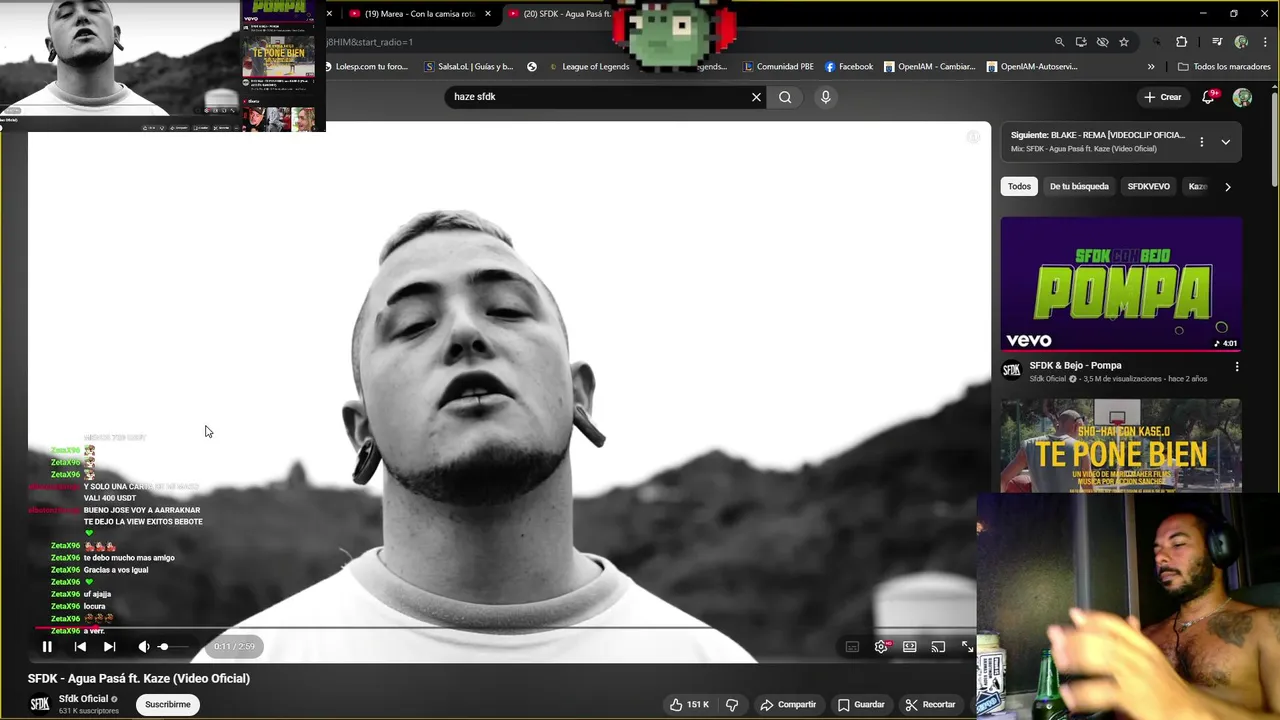Image resolution: width=1280 pixels, height=720 pixels.
Task: Open the Facebook bookmark
Action: [x=849, y=67]
